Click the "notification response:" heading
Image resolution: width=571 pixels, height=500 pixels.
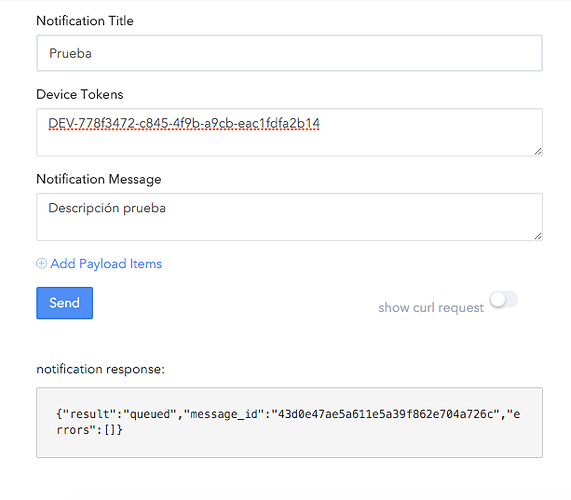101,369
